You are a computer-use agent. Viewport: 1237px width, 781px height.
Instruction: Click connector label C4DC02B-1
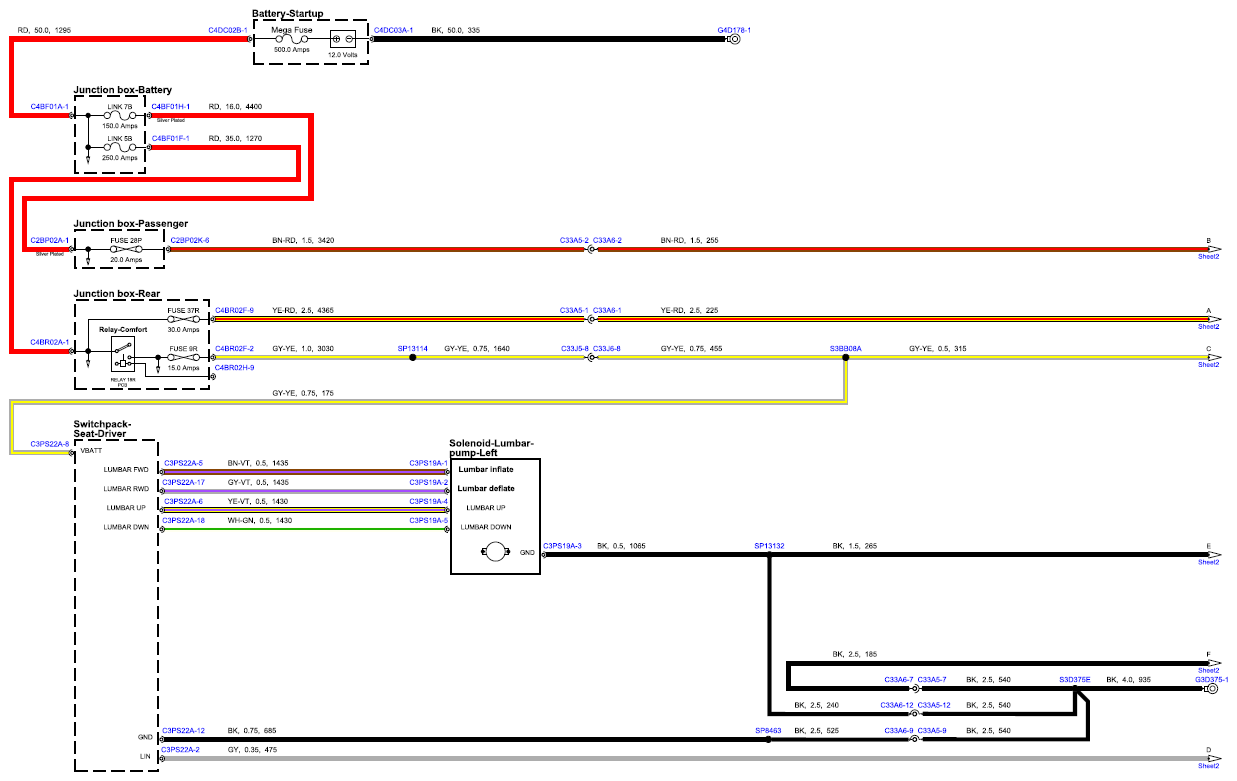point(227,30)
